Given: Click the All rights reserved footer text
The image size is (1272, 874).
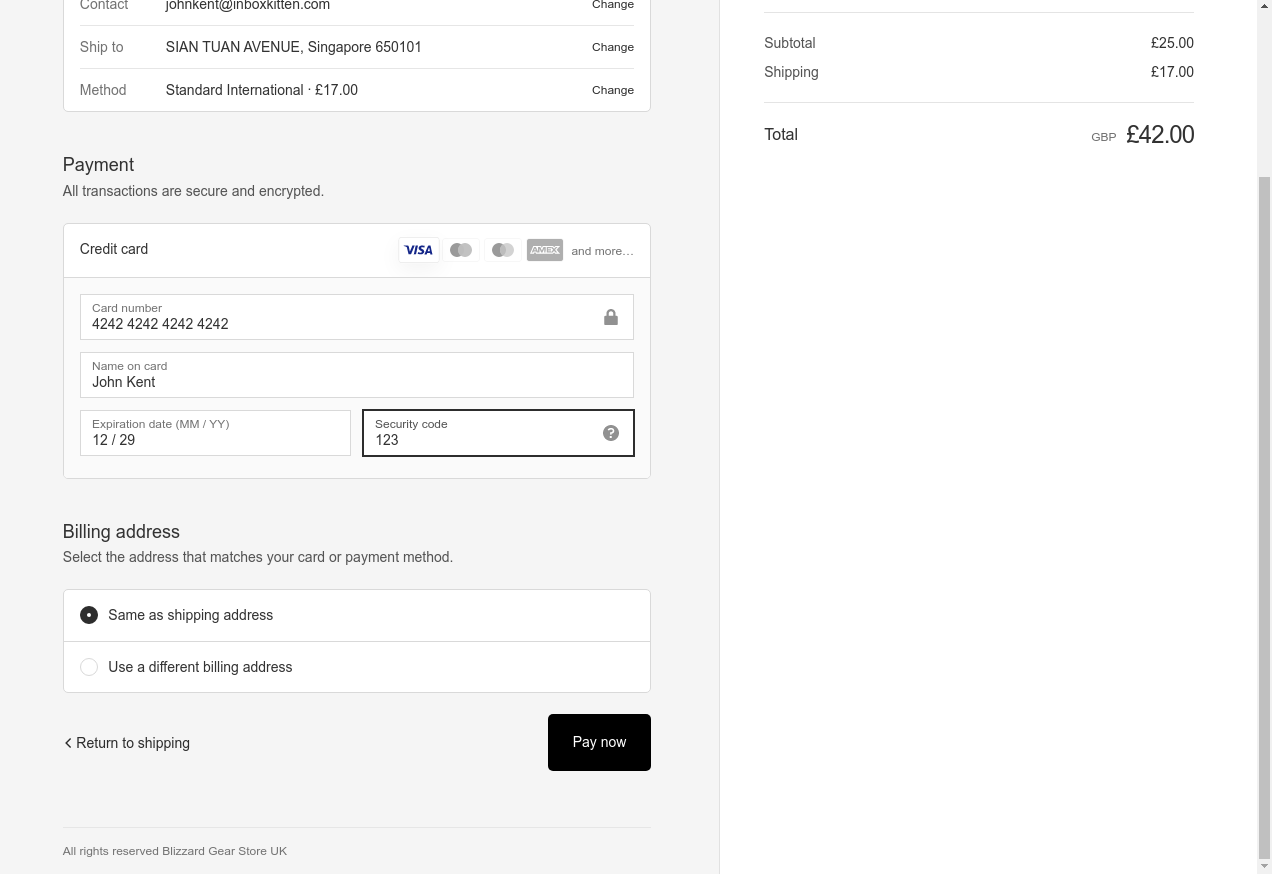Looking at the screenshot, I should click(175, 851).
